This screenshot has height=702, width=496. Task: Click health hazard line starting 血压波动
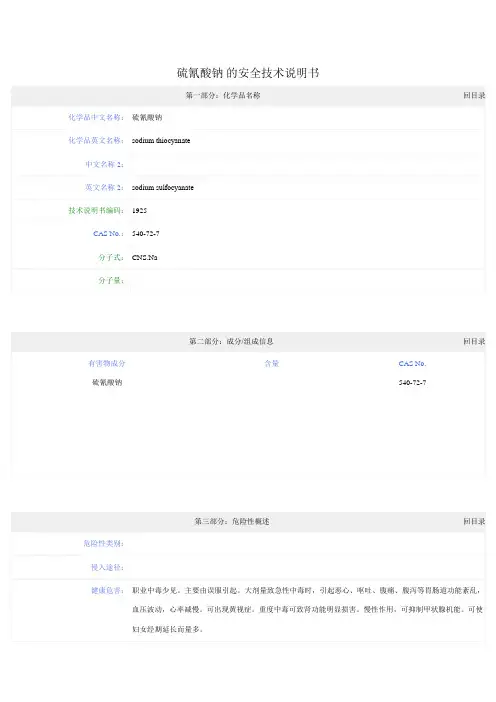[308, 610]
